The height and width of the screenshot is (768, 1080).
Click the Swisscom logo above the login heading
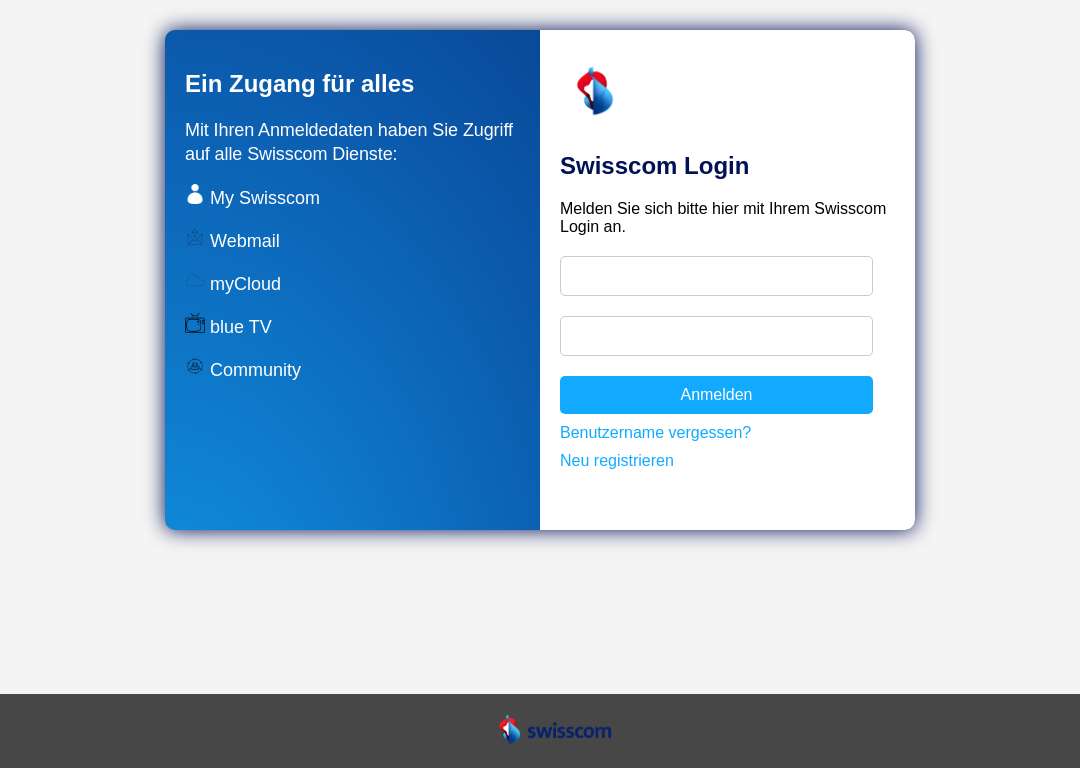pos(594,91)
